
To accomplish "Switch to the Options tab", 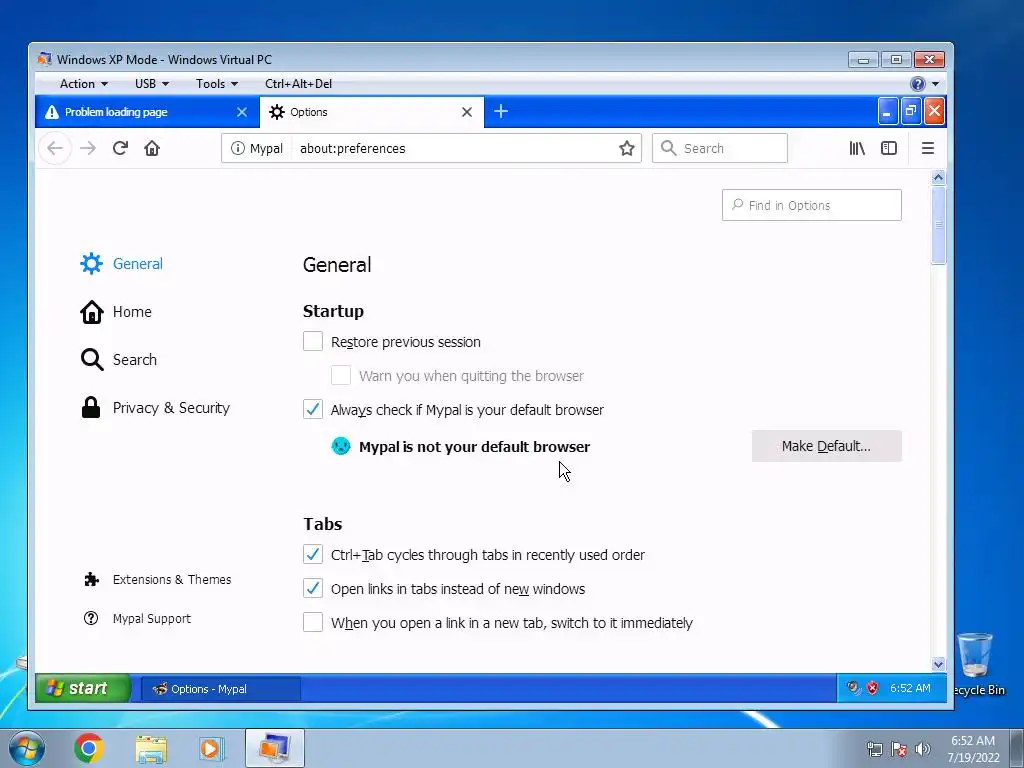I will (372, 112).
